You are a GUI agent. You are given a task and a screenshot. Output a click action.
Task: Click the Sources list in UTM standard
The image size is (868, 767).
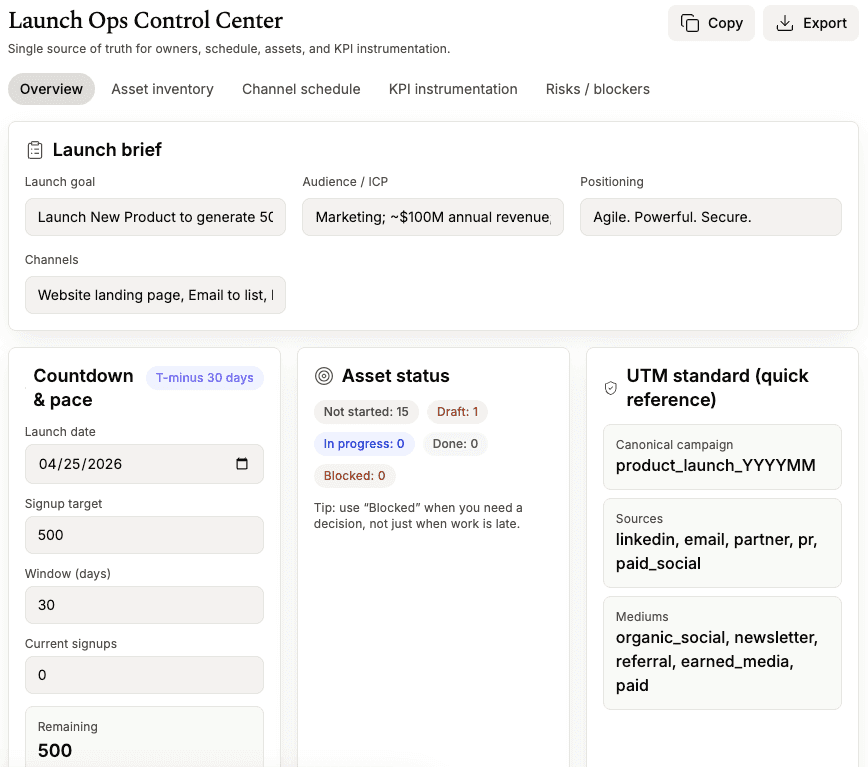click(722, 543)
